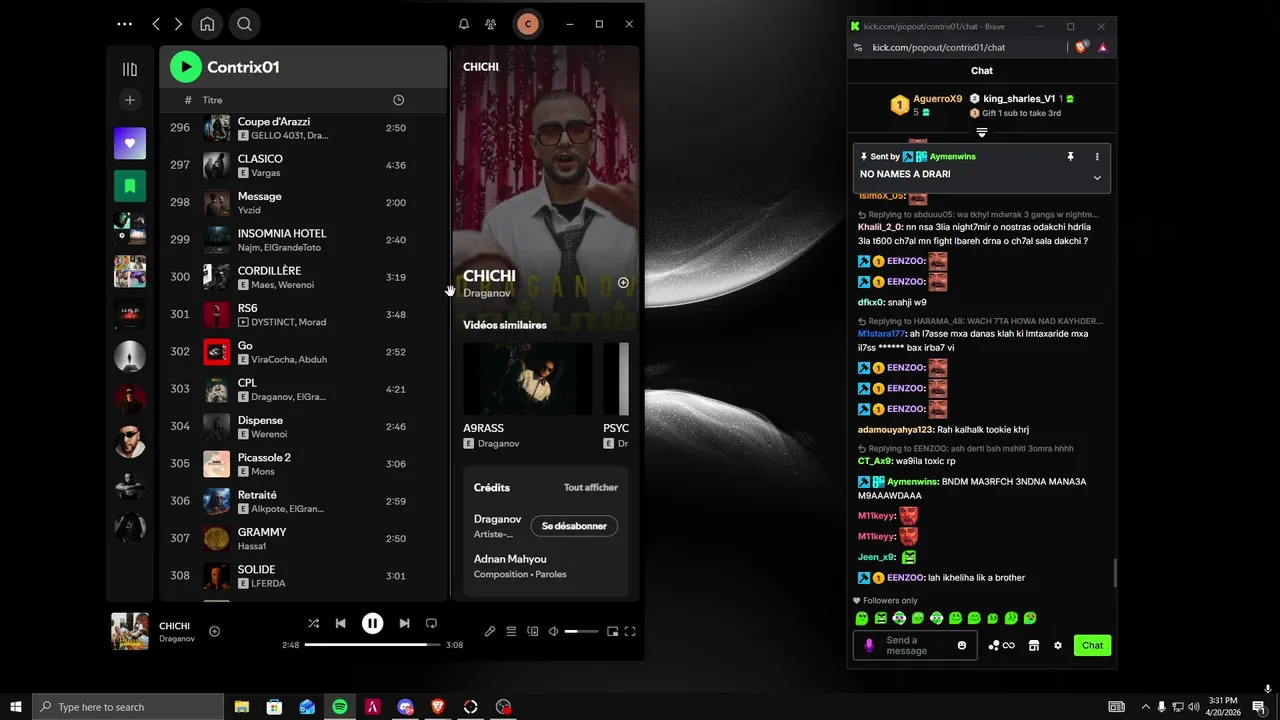Select track INSOMNIA HOTEL

303,240
